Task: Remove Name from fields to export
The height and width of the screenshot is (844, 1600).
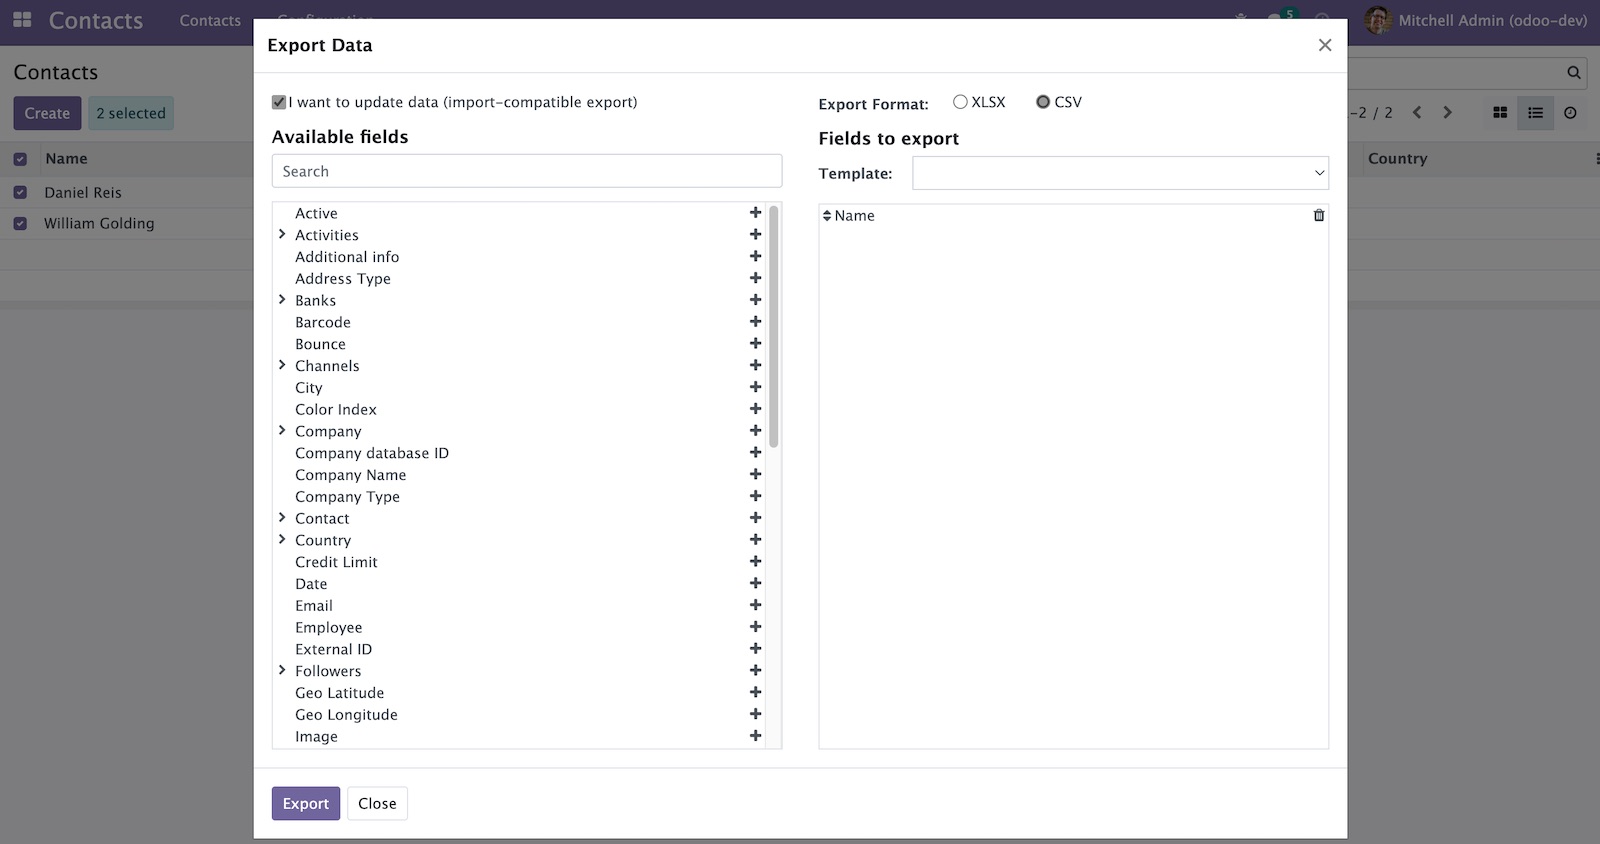Action: click(1319, 215)
